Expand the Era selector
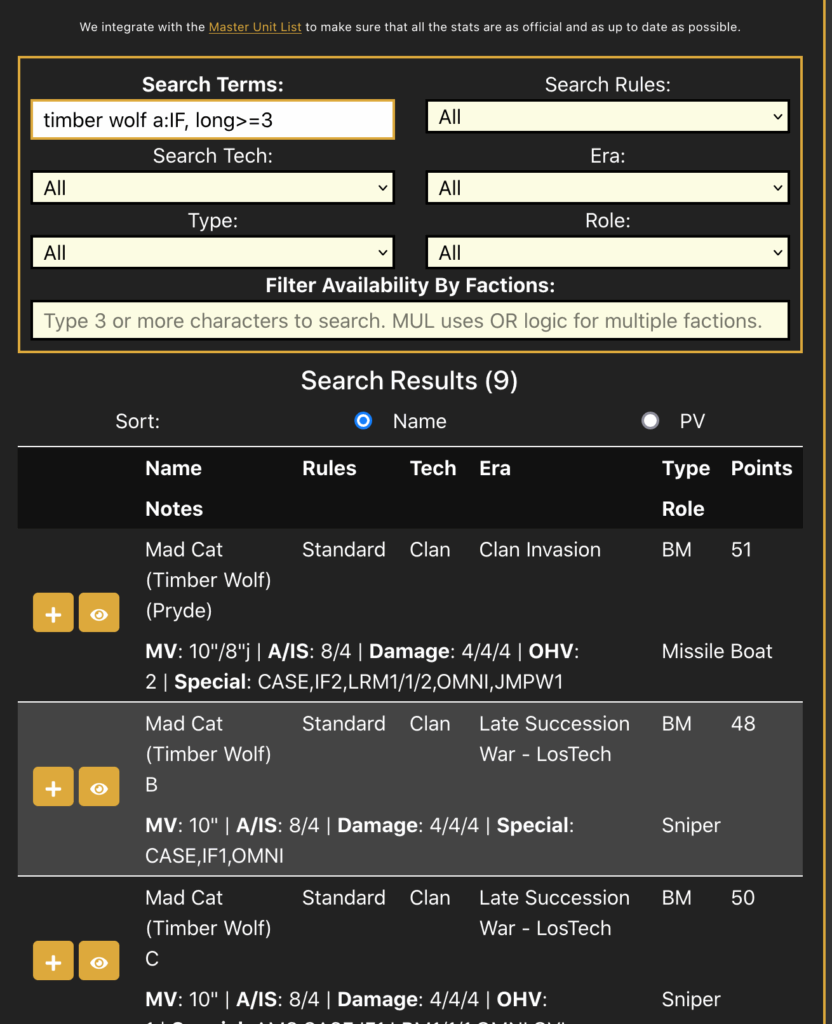This screenshot has width=832, height=1024. pos(607,187)
